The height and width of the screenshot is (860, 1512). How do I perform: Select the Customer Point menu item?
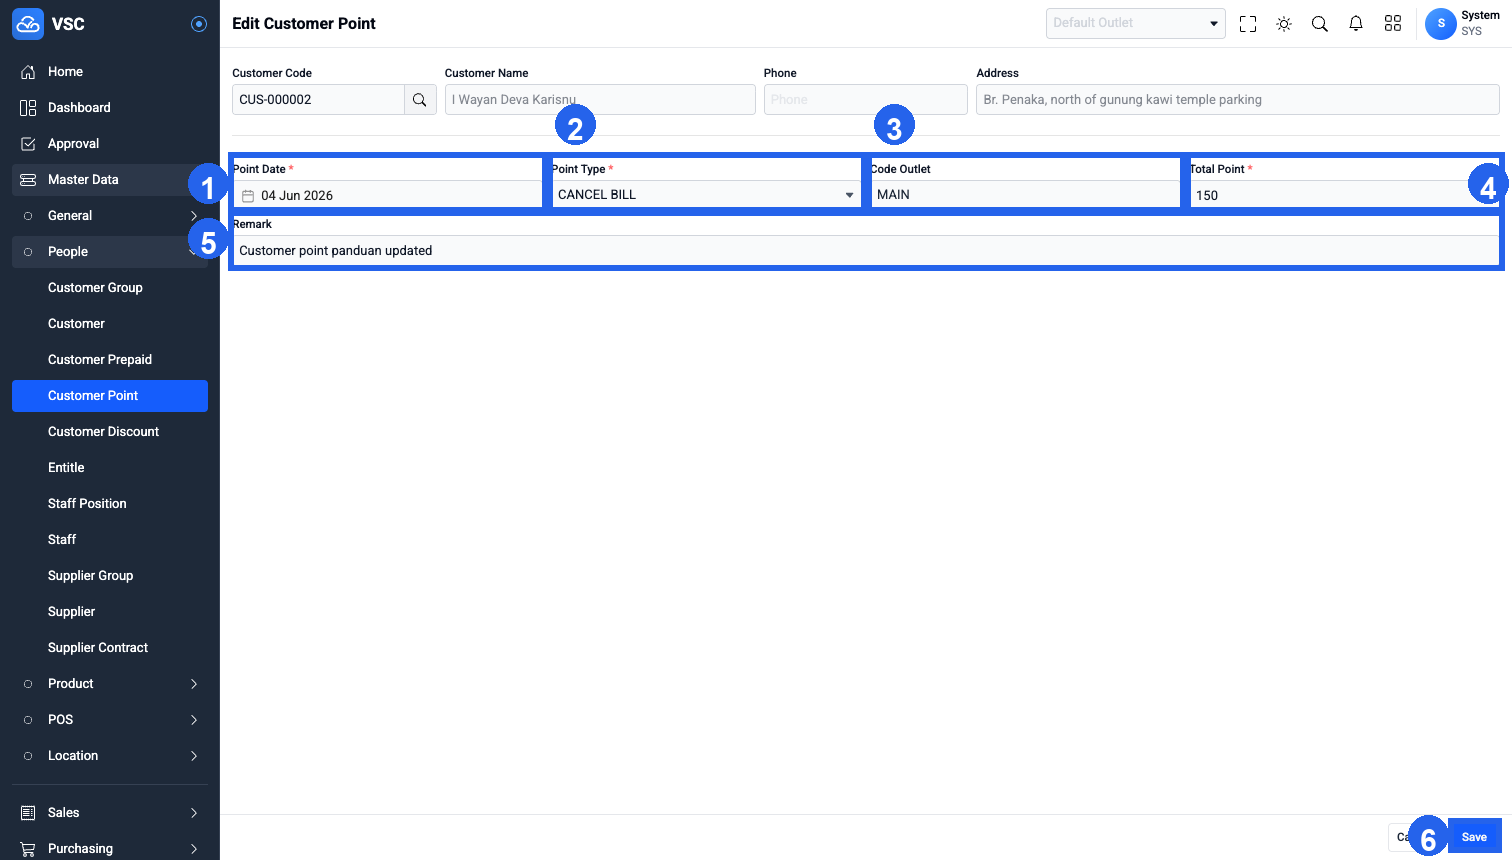pyautogui.click(x=110, y=396)
